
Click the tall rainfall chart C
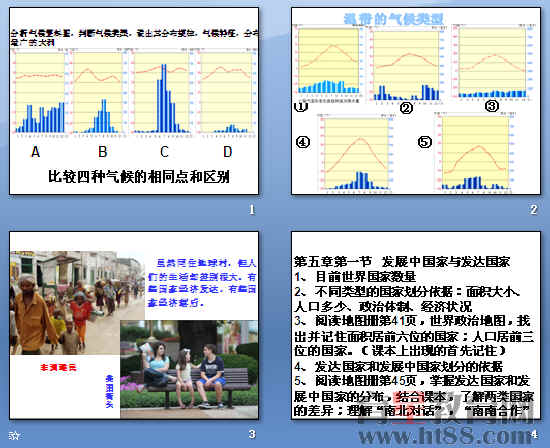(x=161, y=93)
